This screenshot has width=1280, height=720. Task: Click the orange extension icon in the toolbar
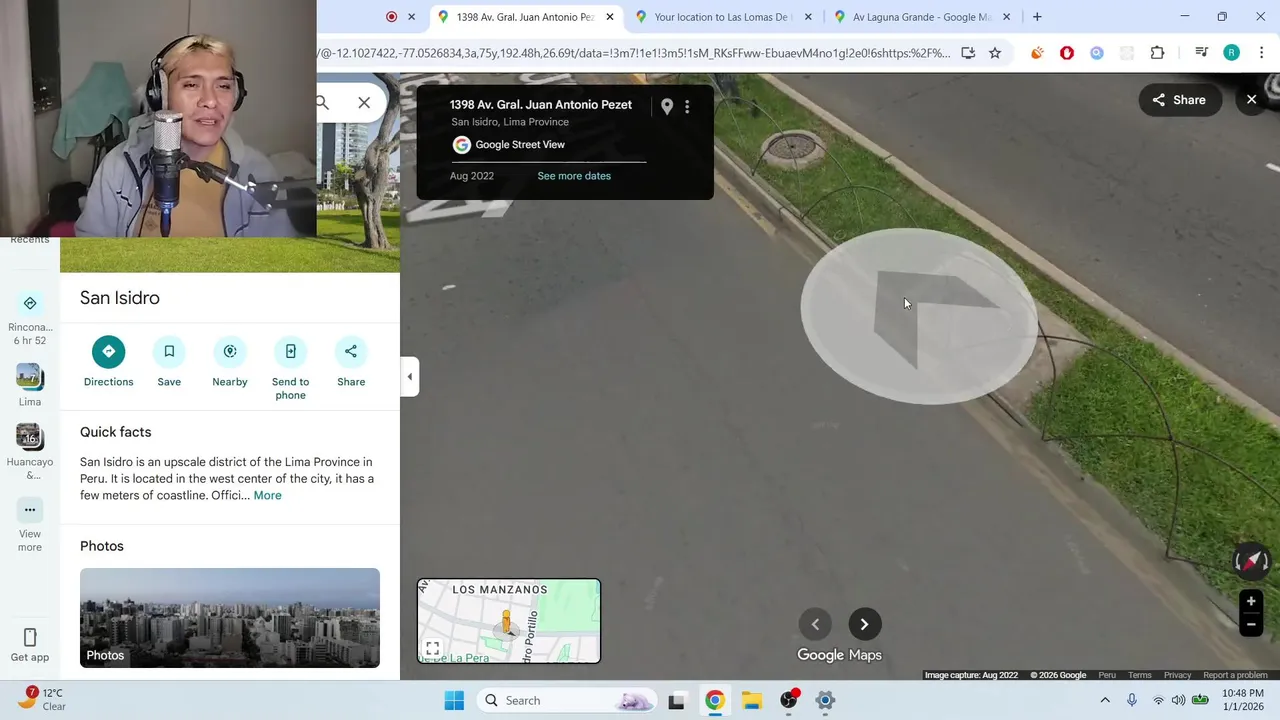[1037, 53]
